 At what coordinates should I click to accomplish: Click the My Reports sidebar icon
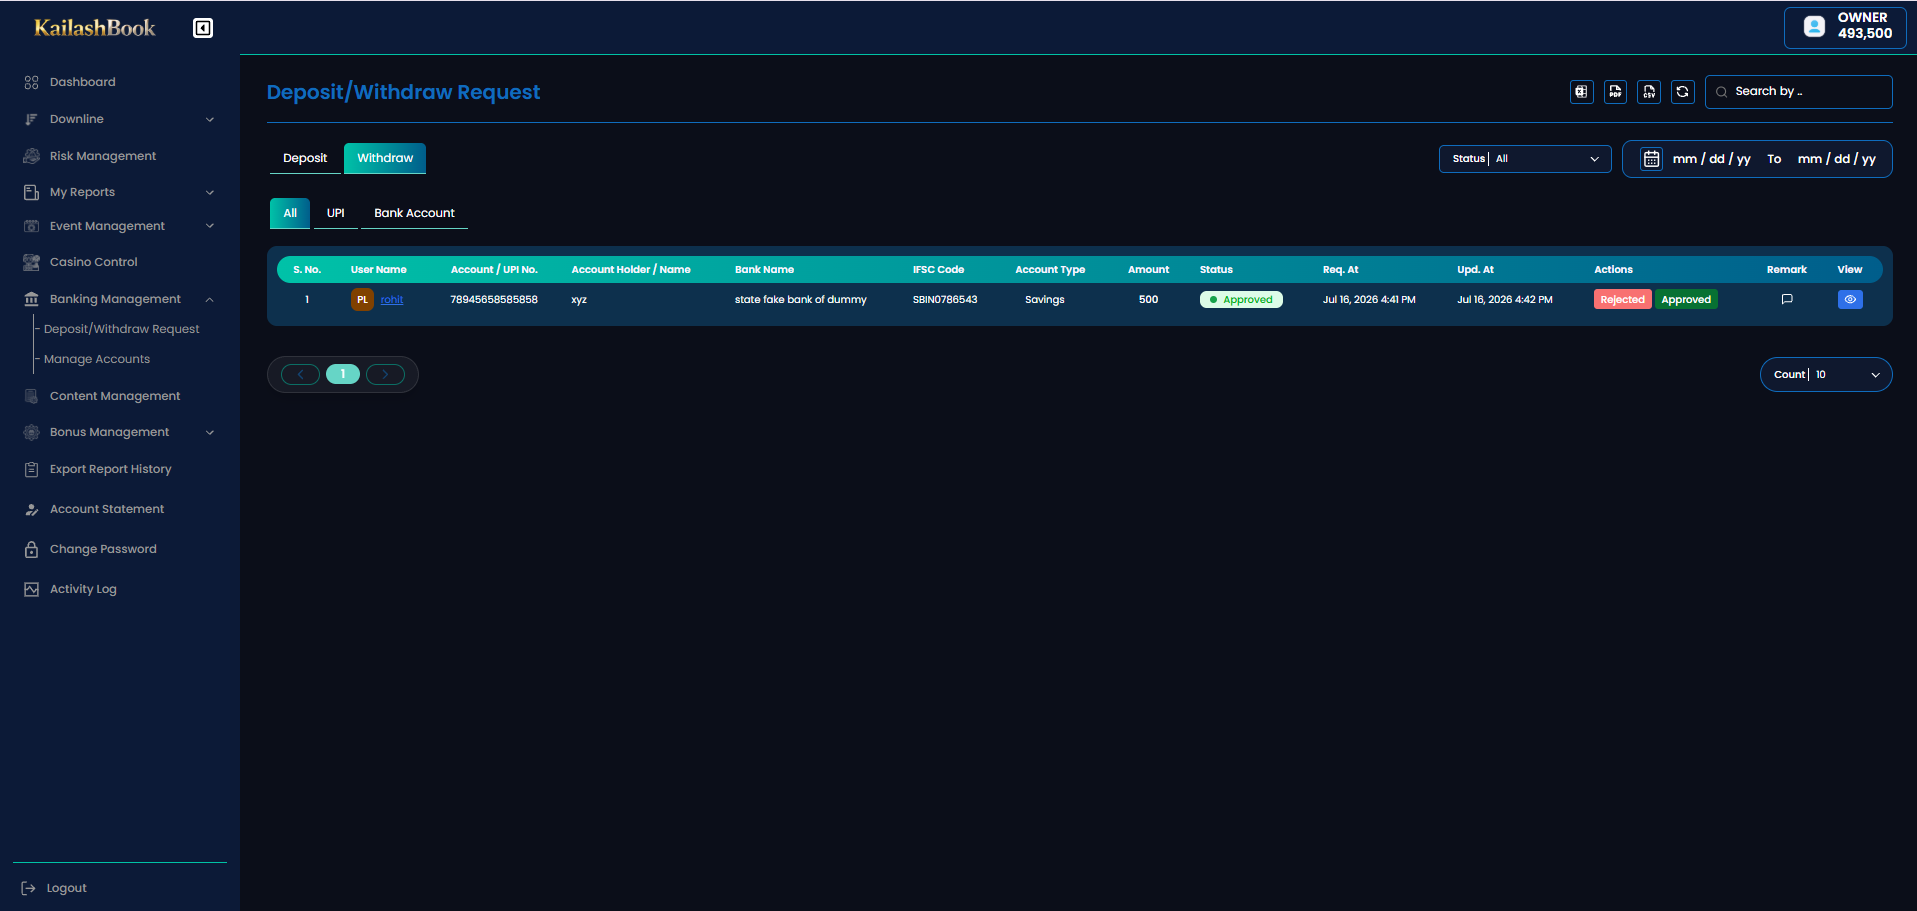[31, 192]
